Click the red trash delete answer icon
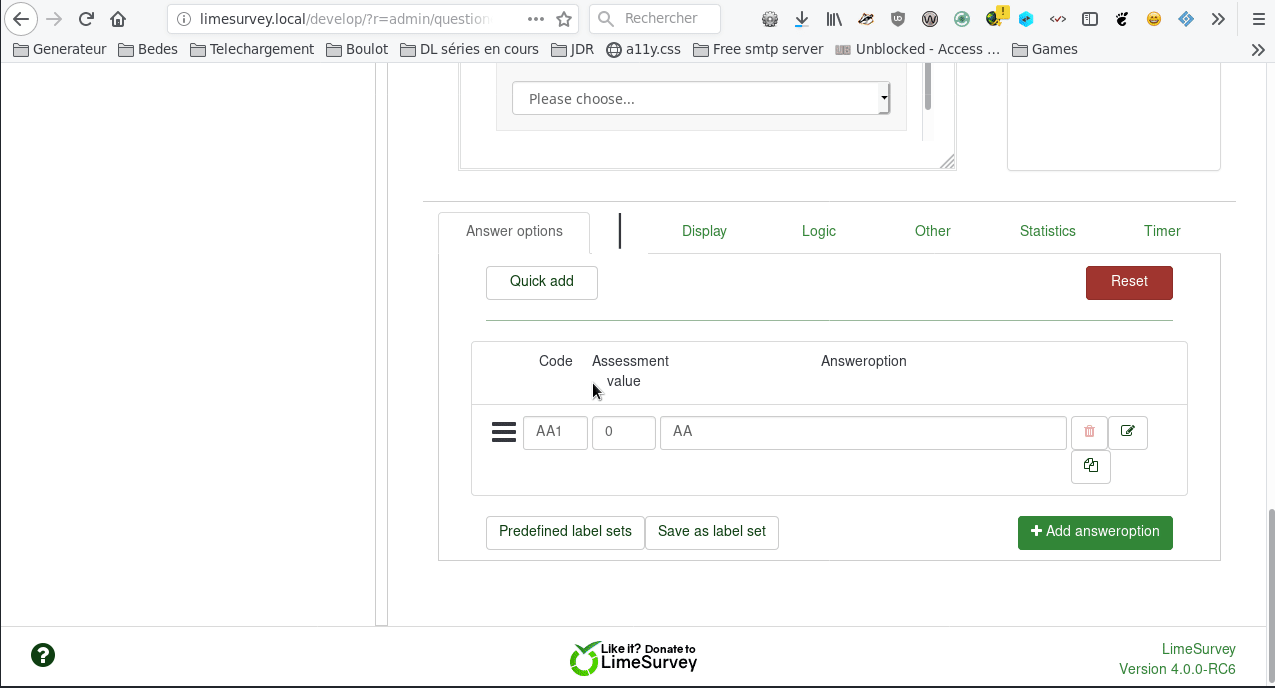 (x=1089, y=432)
